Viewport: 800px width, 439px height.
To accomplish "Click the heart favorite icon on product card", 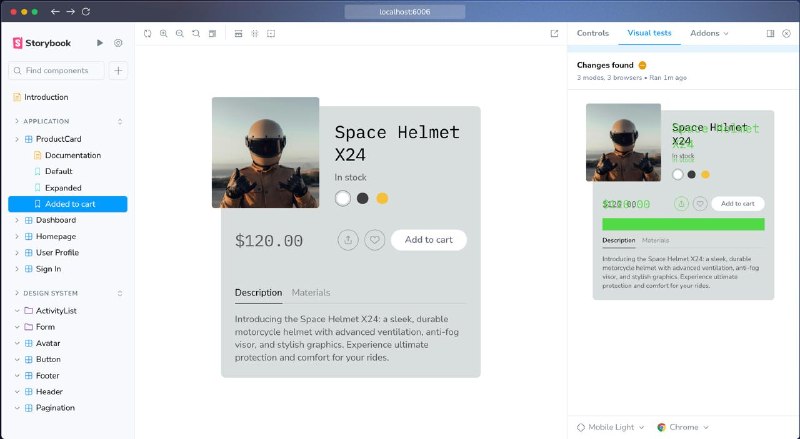I will pos(374,240).
